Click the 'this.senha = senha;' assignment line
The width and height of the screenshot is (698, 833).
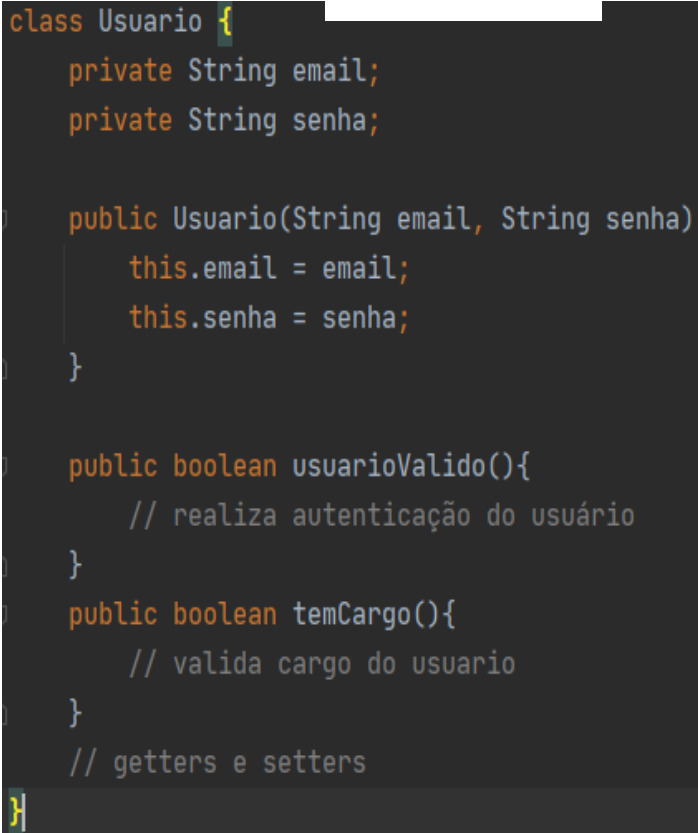tap(269, 318)
